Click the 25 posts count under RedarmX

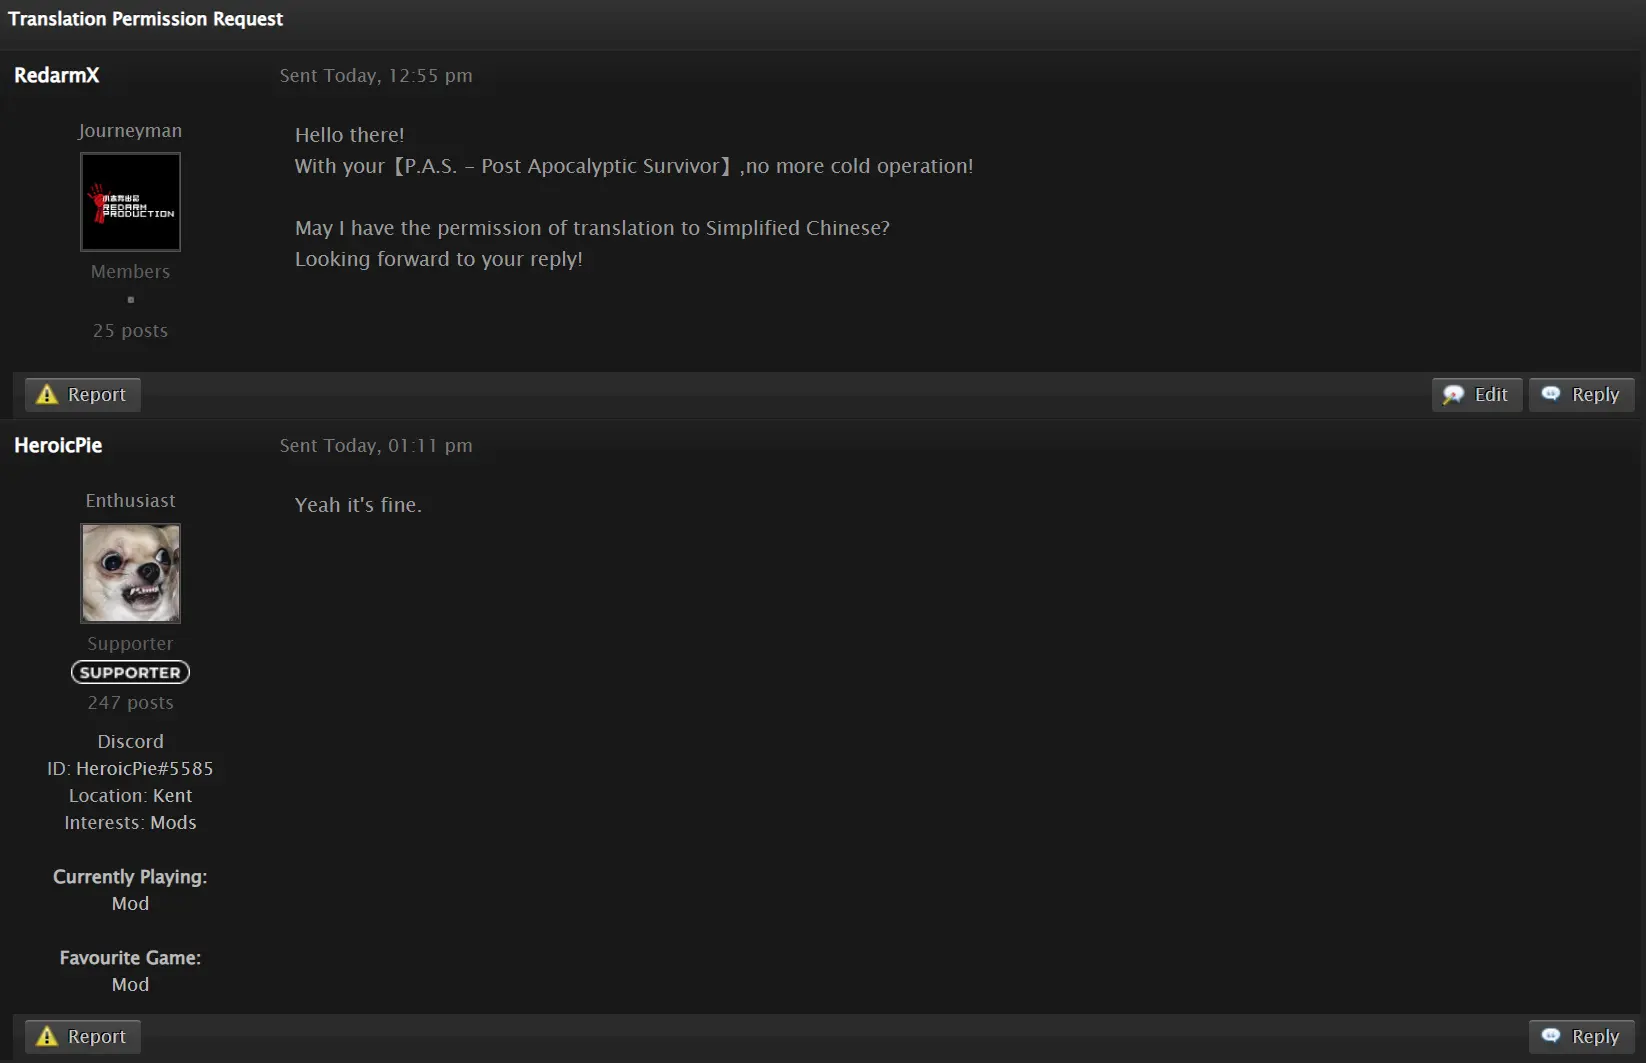click(x=130, y=331)
